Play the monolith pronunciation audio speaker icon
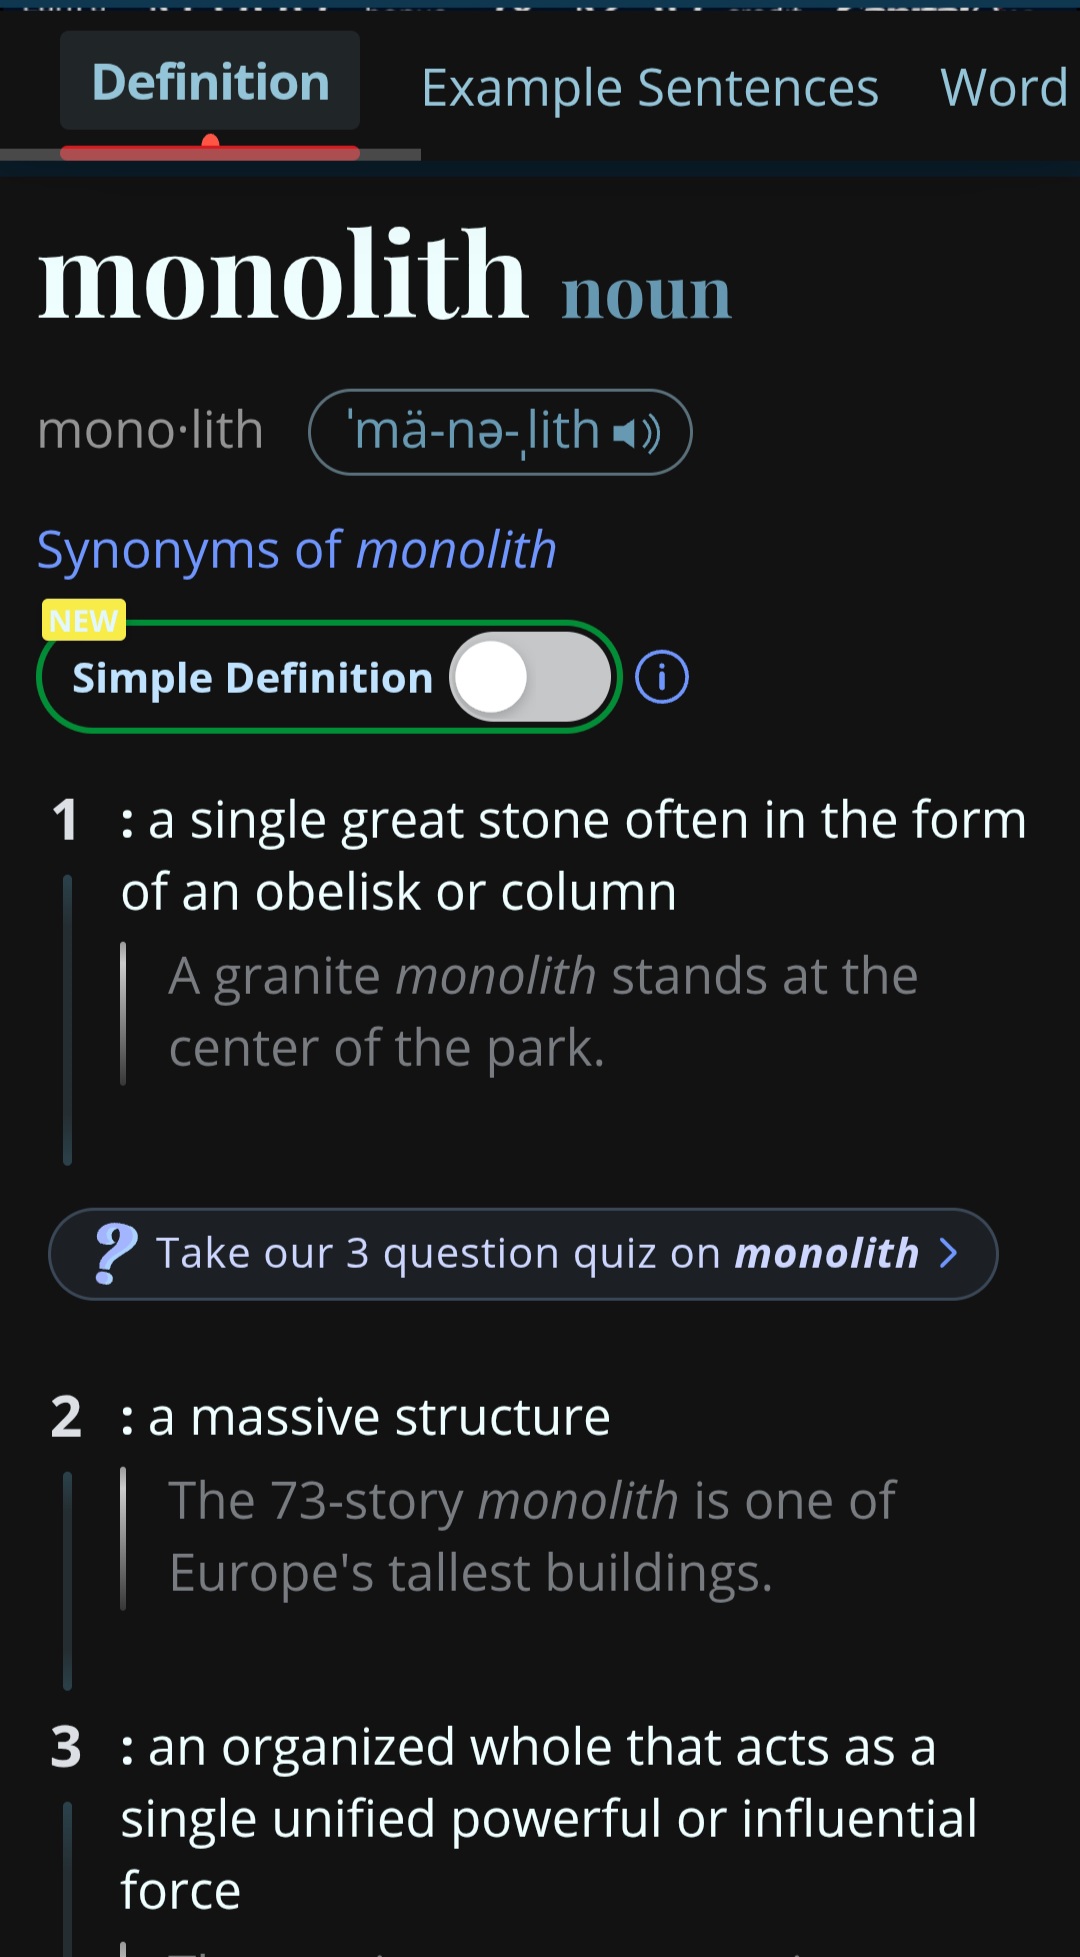The image size is (1080, 1957). point(636,433)
